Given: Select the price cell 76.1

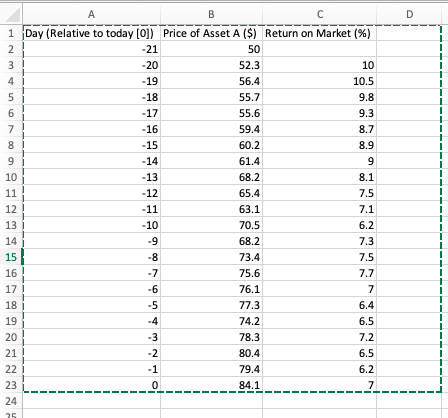Looking at the screenshot, I should point(211,289).
